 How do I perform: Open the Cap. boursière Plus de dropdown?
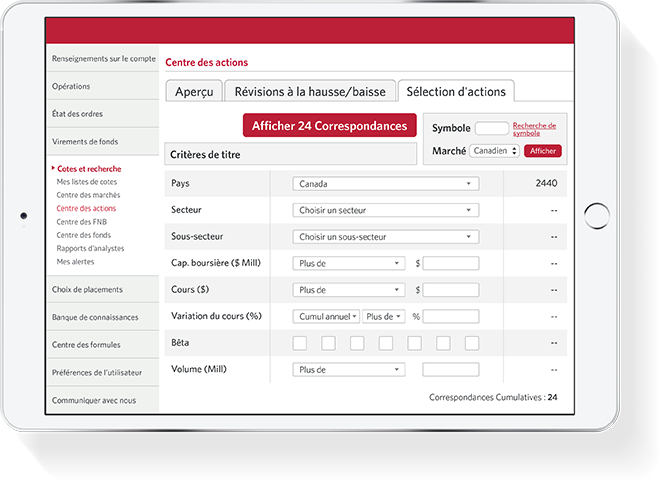(349, 263)
